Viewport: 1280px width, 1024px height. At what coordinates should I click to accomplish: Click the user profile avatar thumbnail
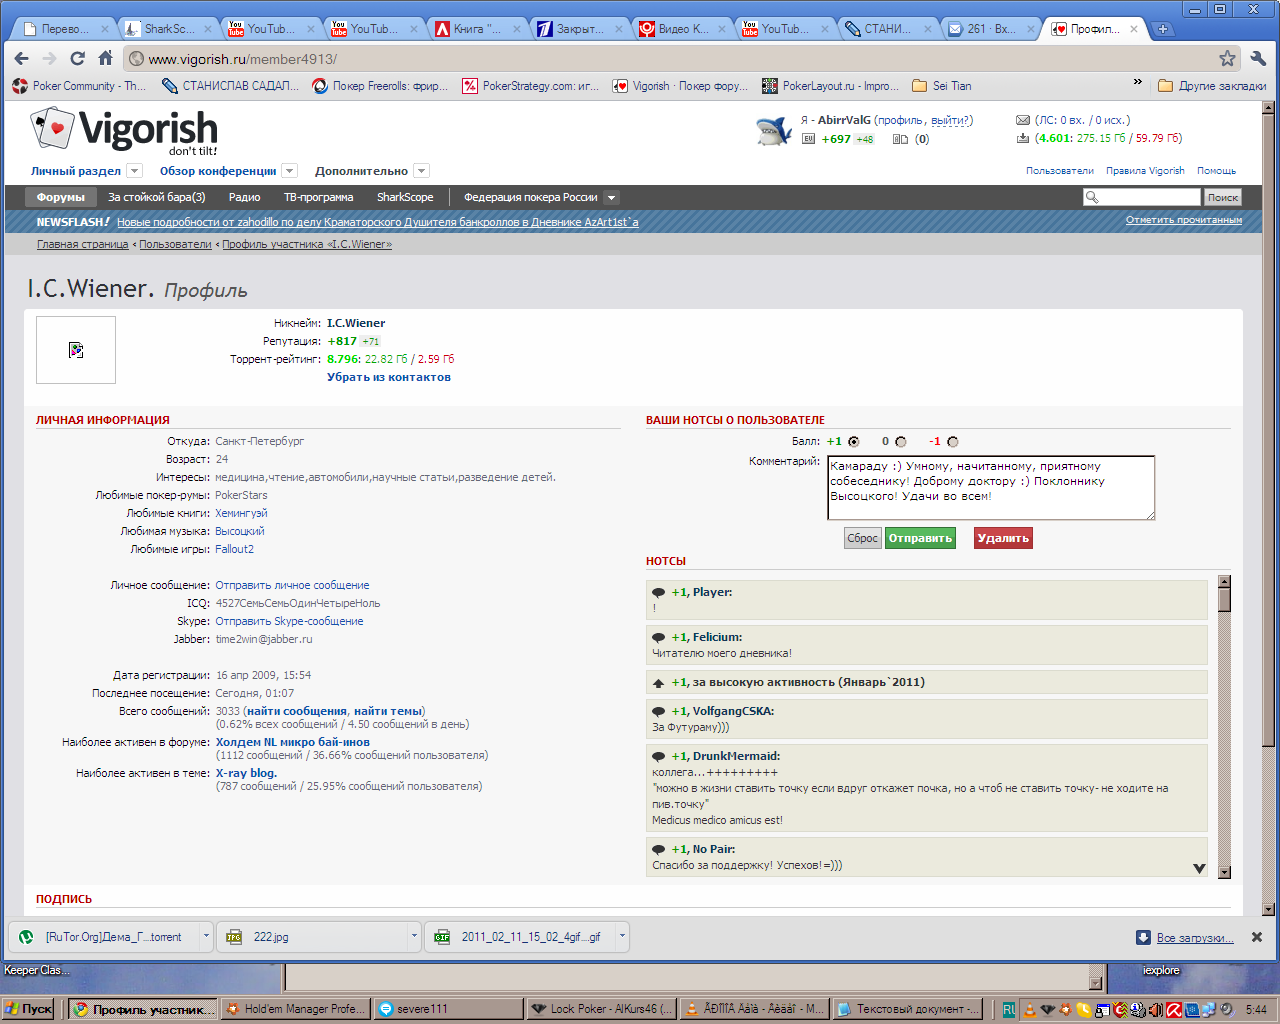76,350
